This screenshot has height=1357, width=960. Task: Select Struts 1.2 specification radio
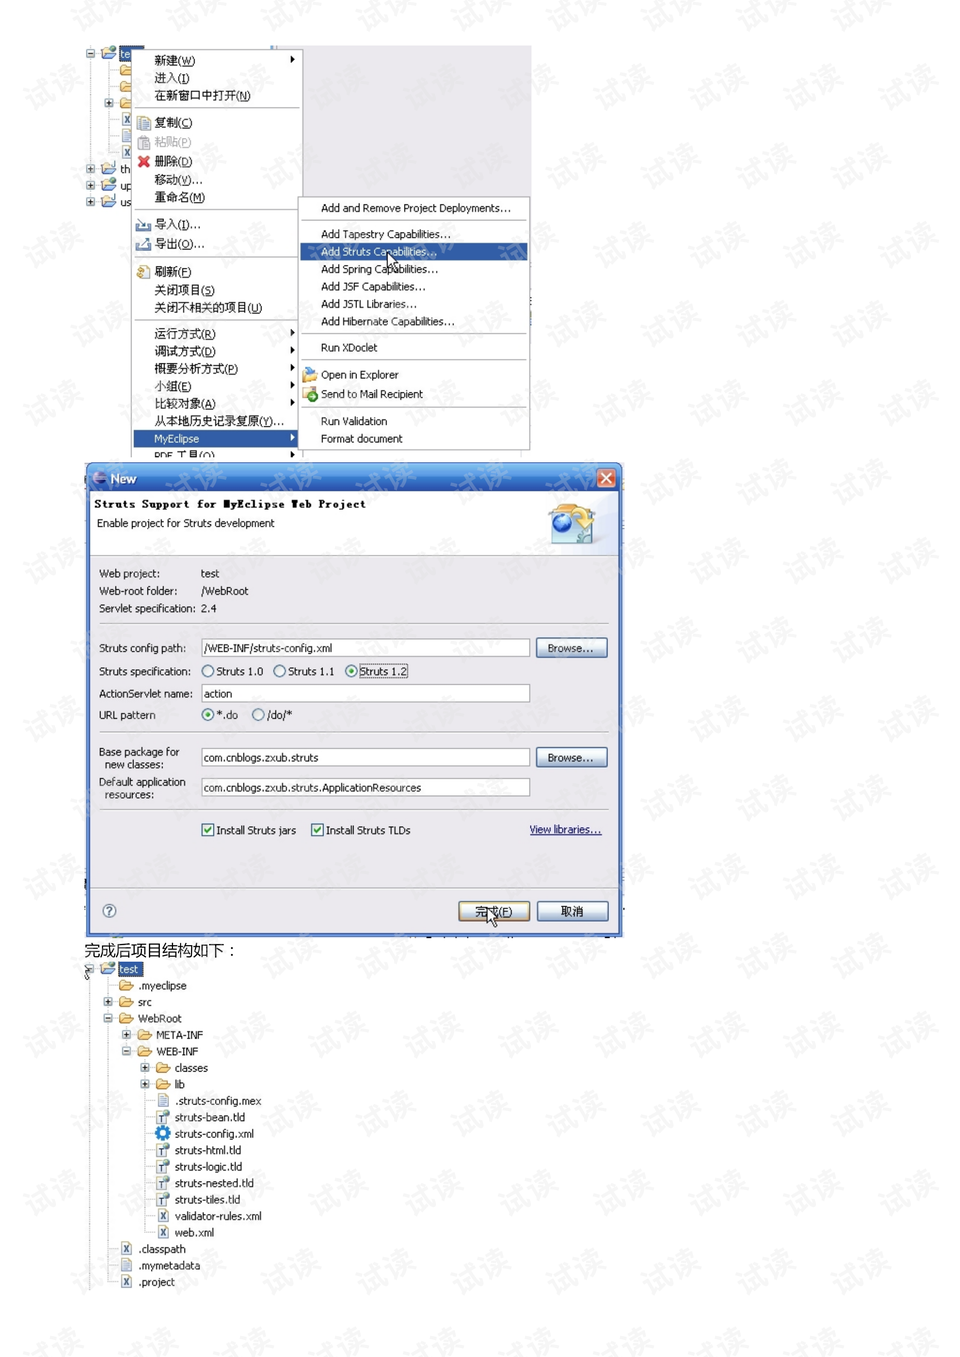pos(351,671)
